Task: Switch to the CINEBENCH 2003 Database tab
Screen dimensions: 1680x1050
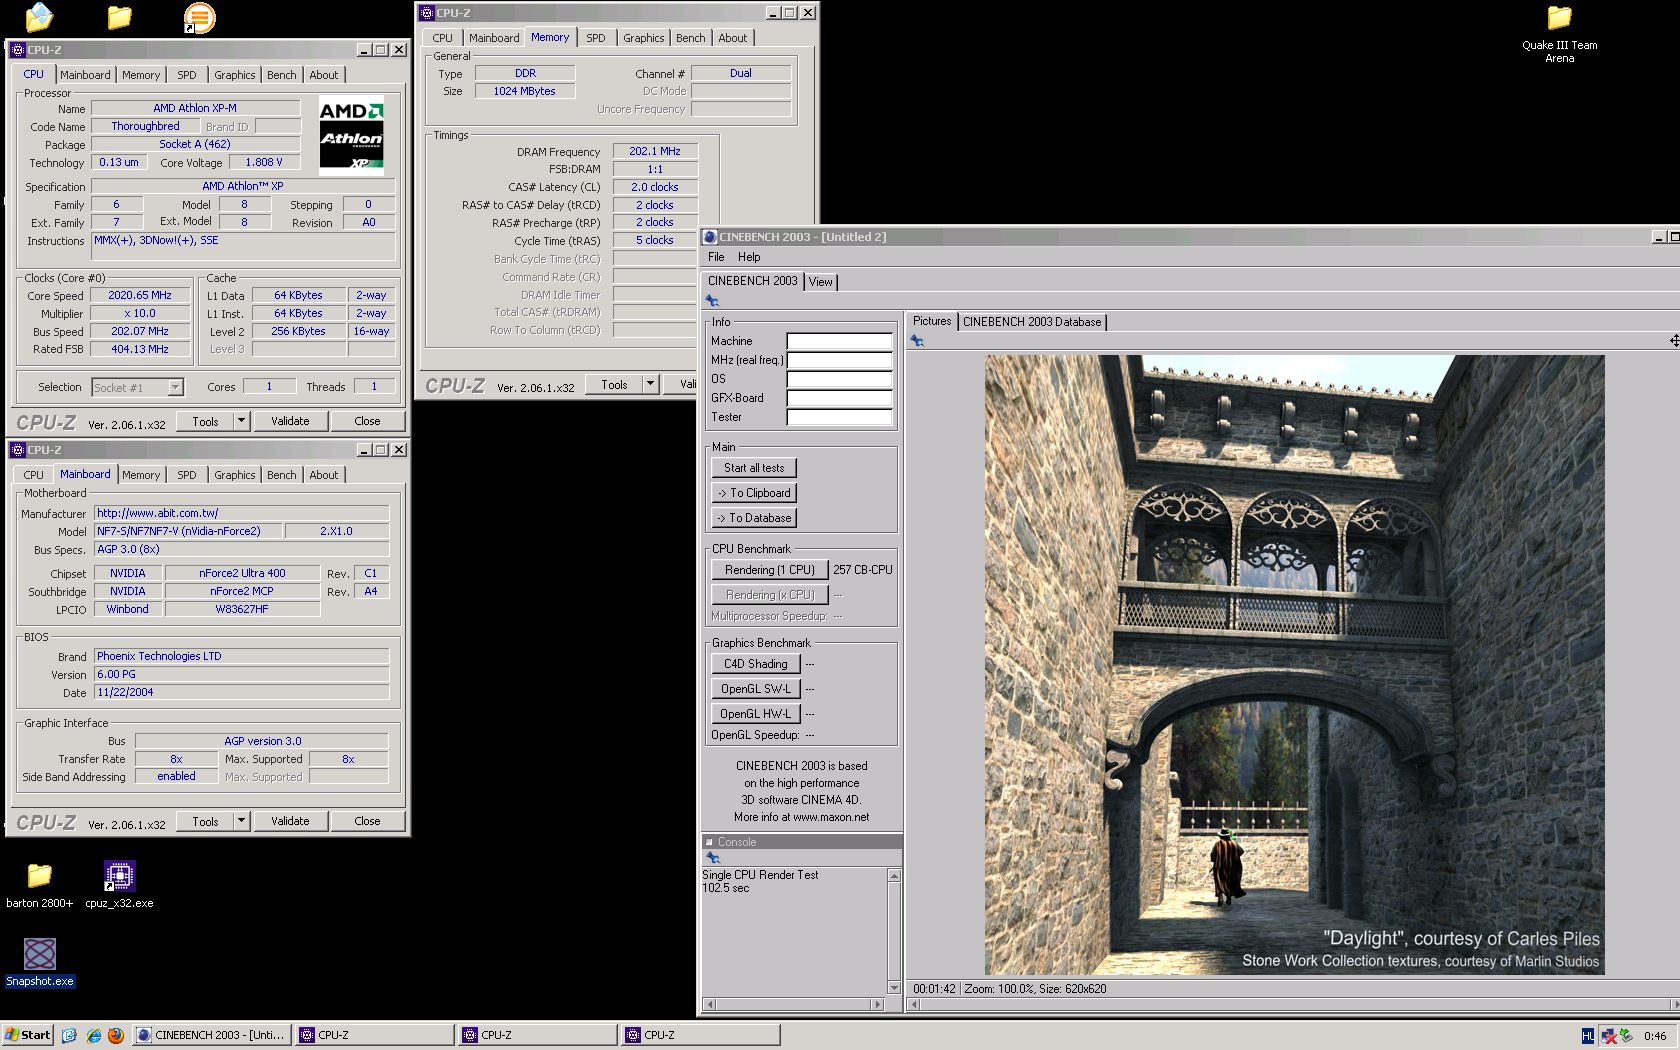Action: (x=1032, y=322)
